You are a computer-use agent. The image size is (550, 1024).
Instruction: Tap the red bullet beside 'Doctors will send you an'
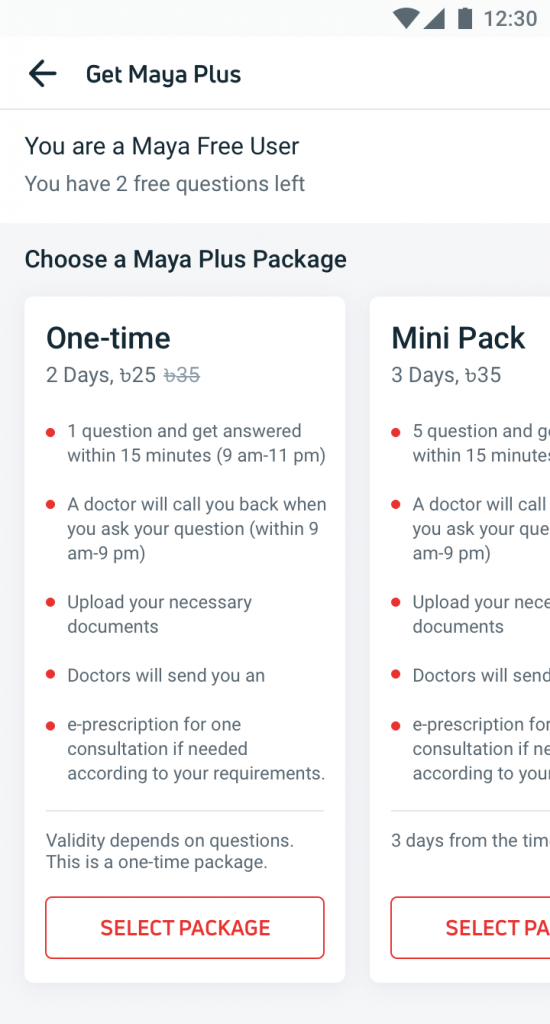(50, 675)
